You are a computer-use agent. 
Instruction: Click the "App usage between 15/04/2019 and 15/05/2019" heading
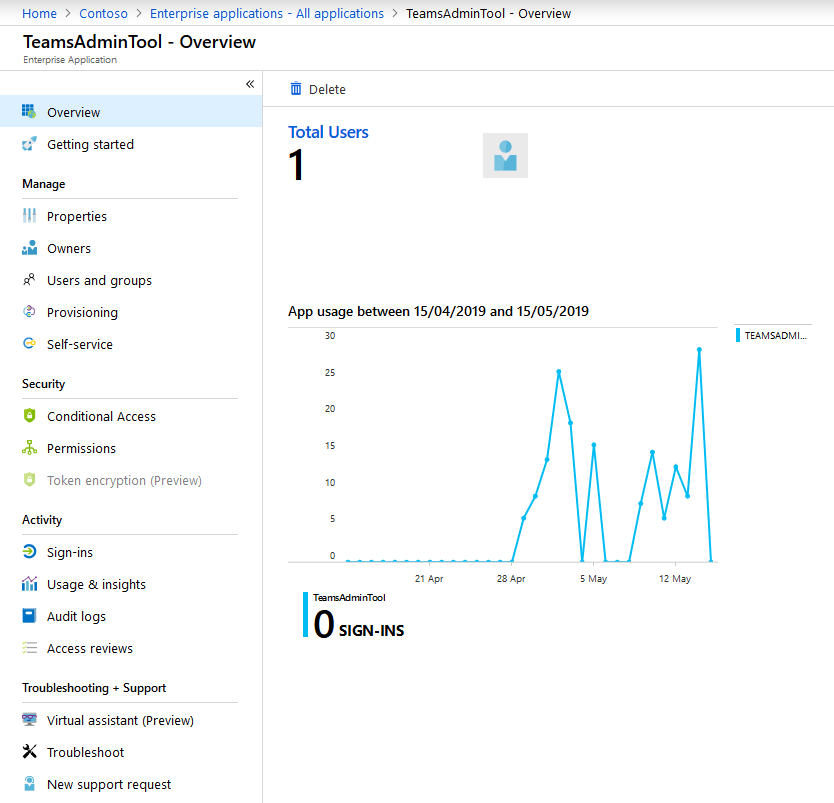438,311
